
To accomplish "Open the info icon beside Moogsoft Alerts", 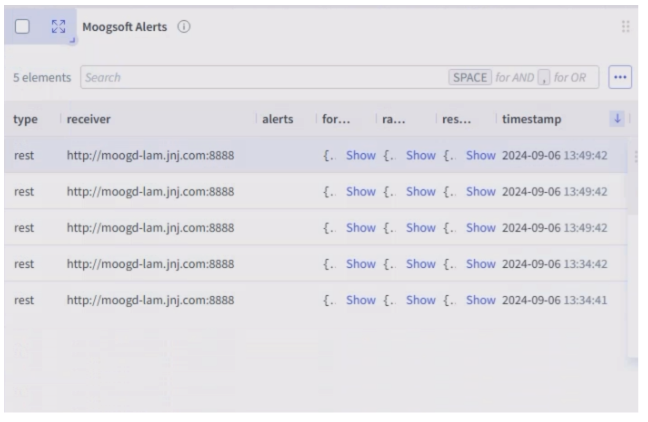I will coord(184,27).
